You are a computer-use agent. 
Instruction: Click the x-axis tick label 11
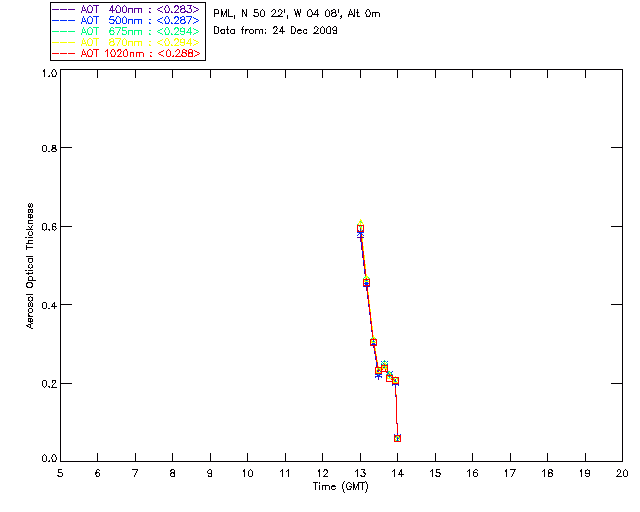(285, 473)
